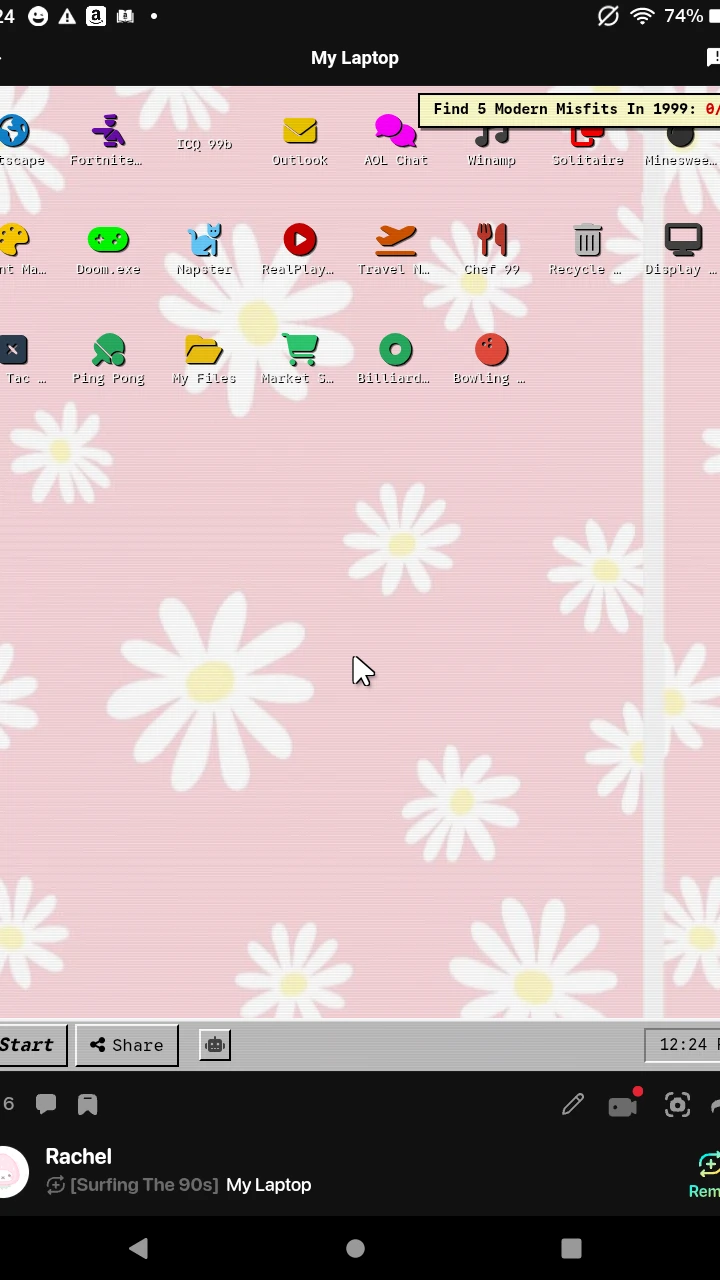Open Rachel's profile name

point(78,1157)
